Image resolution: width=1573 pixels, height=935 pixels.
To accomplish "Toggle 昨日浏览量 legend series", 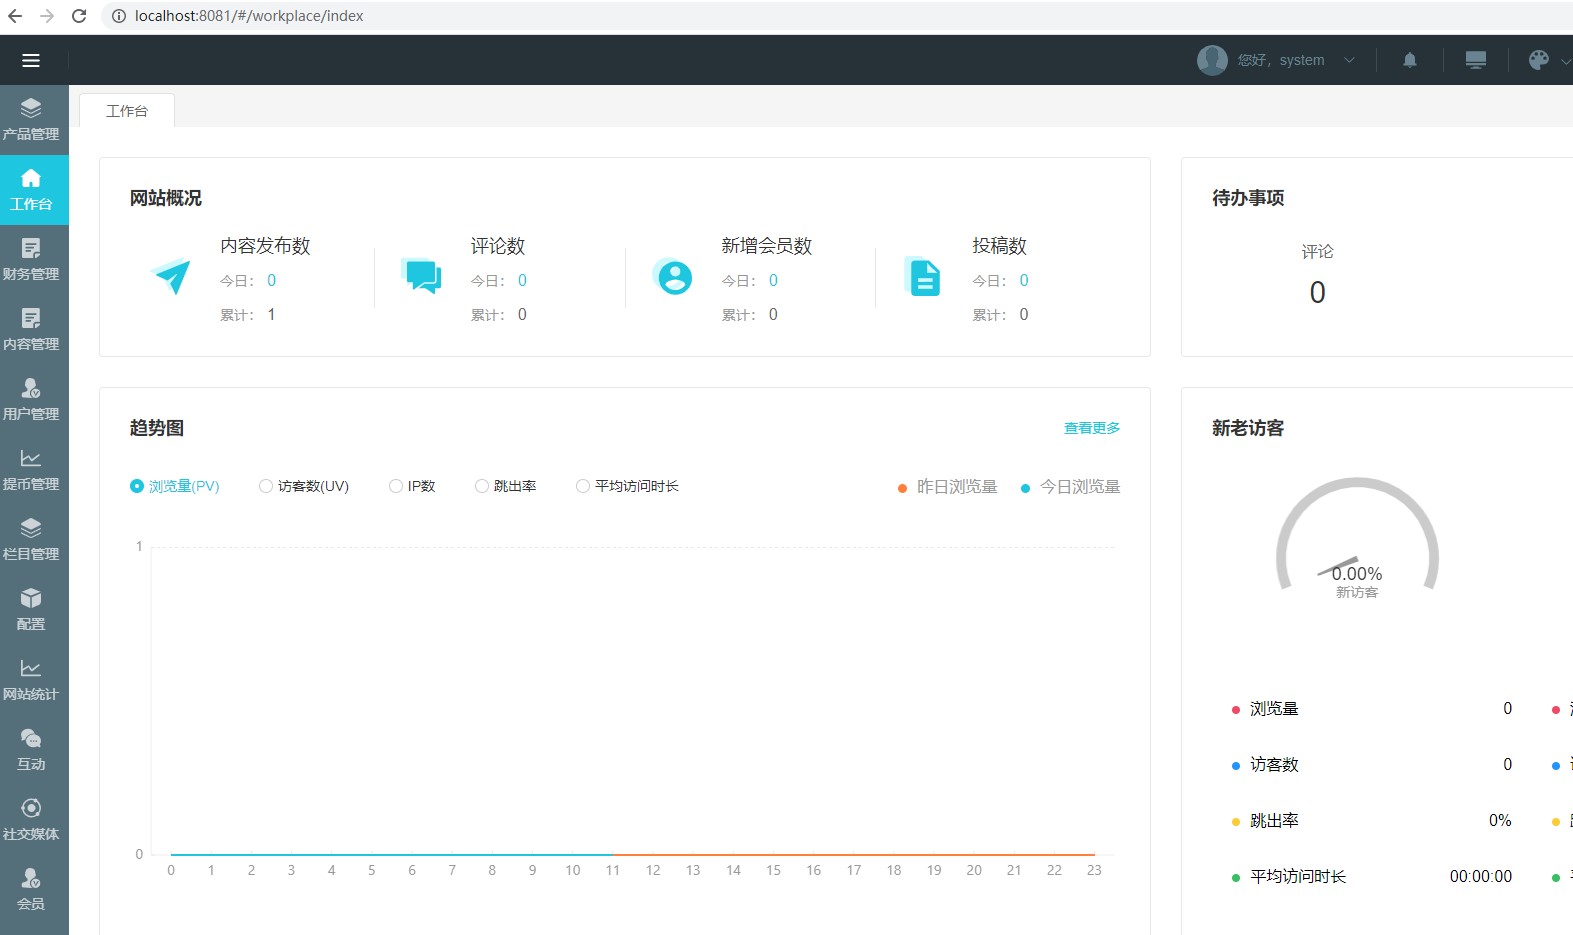I will [x=947, y=487].
